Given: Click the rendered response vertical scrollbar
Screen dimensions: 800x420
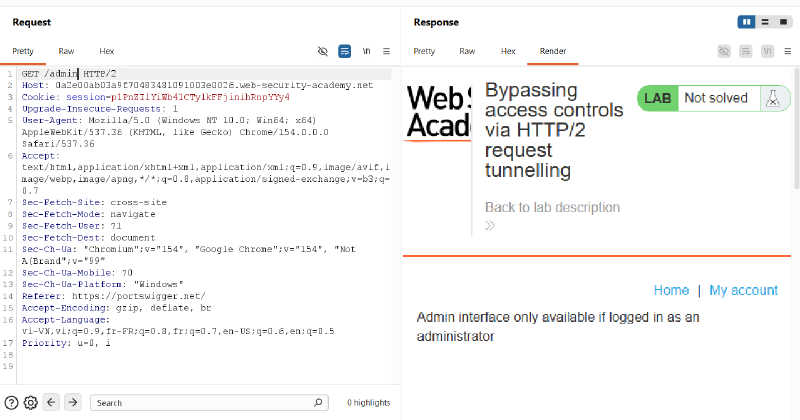Looking at the screenshot, I should coord(797,128).
